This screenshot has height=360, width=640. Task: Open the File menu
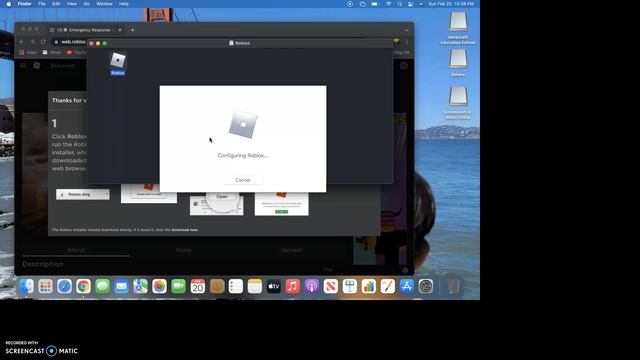(42, 4)
